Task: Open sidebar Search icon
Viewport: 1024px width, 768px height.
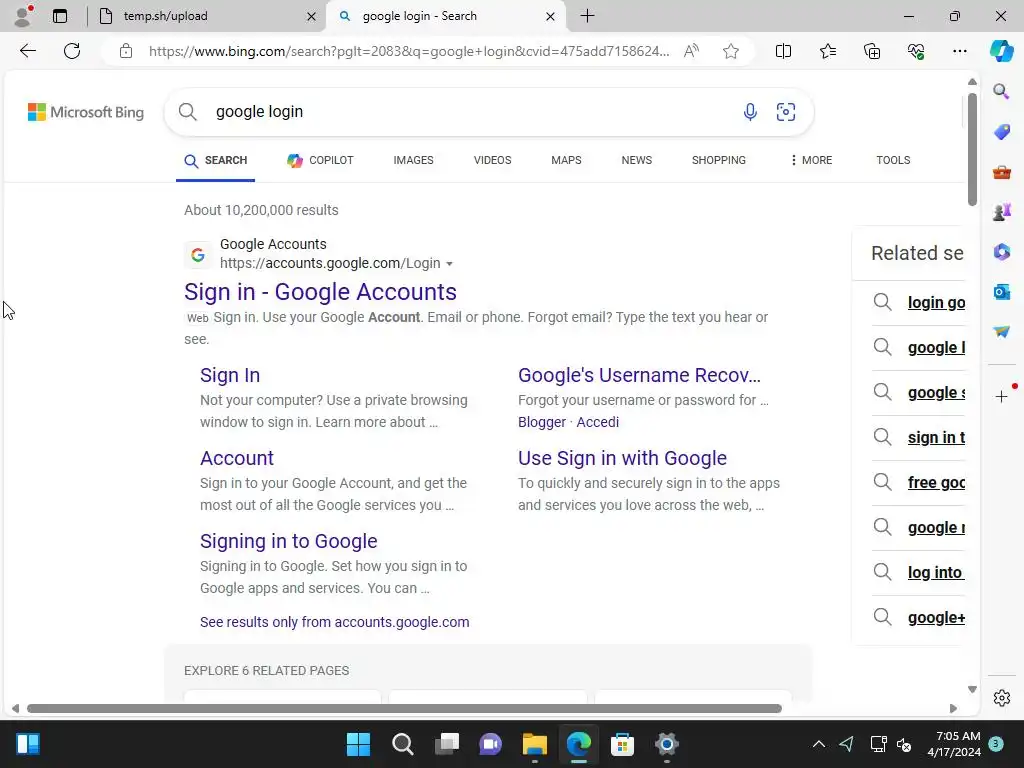Action: click(x=1001, y=91)
